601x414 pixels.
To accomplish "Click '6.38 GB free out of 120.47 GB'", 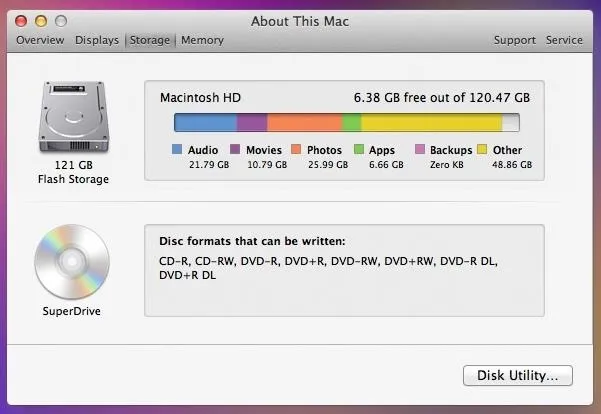I will click(x=442, y=97).
